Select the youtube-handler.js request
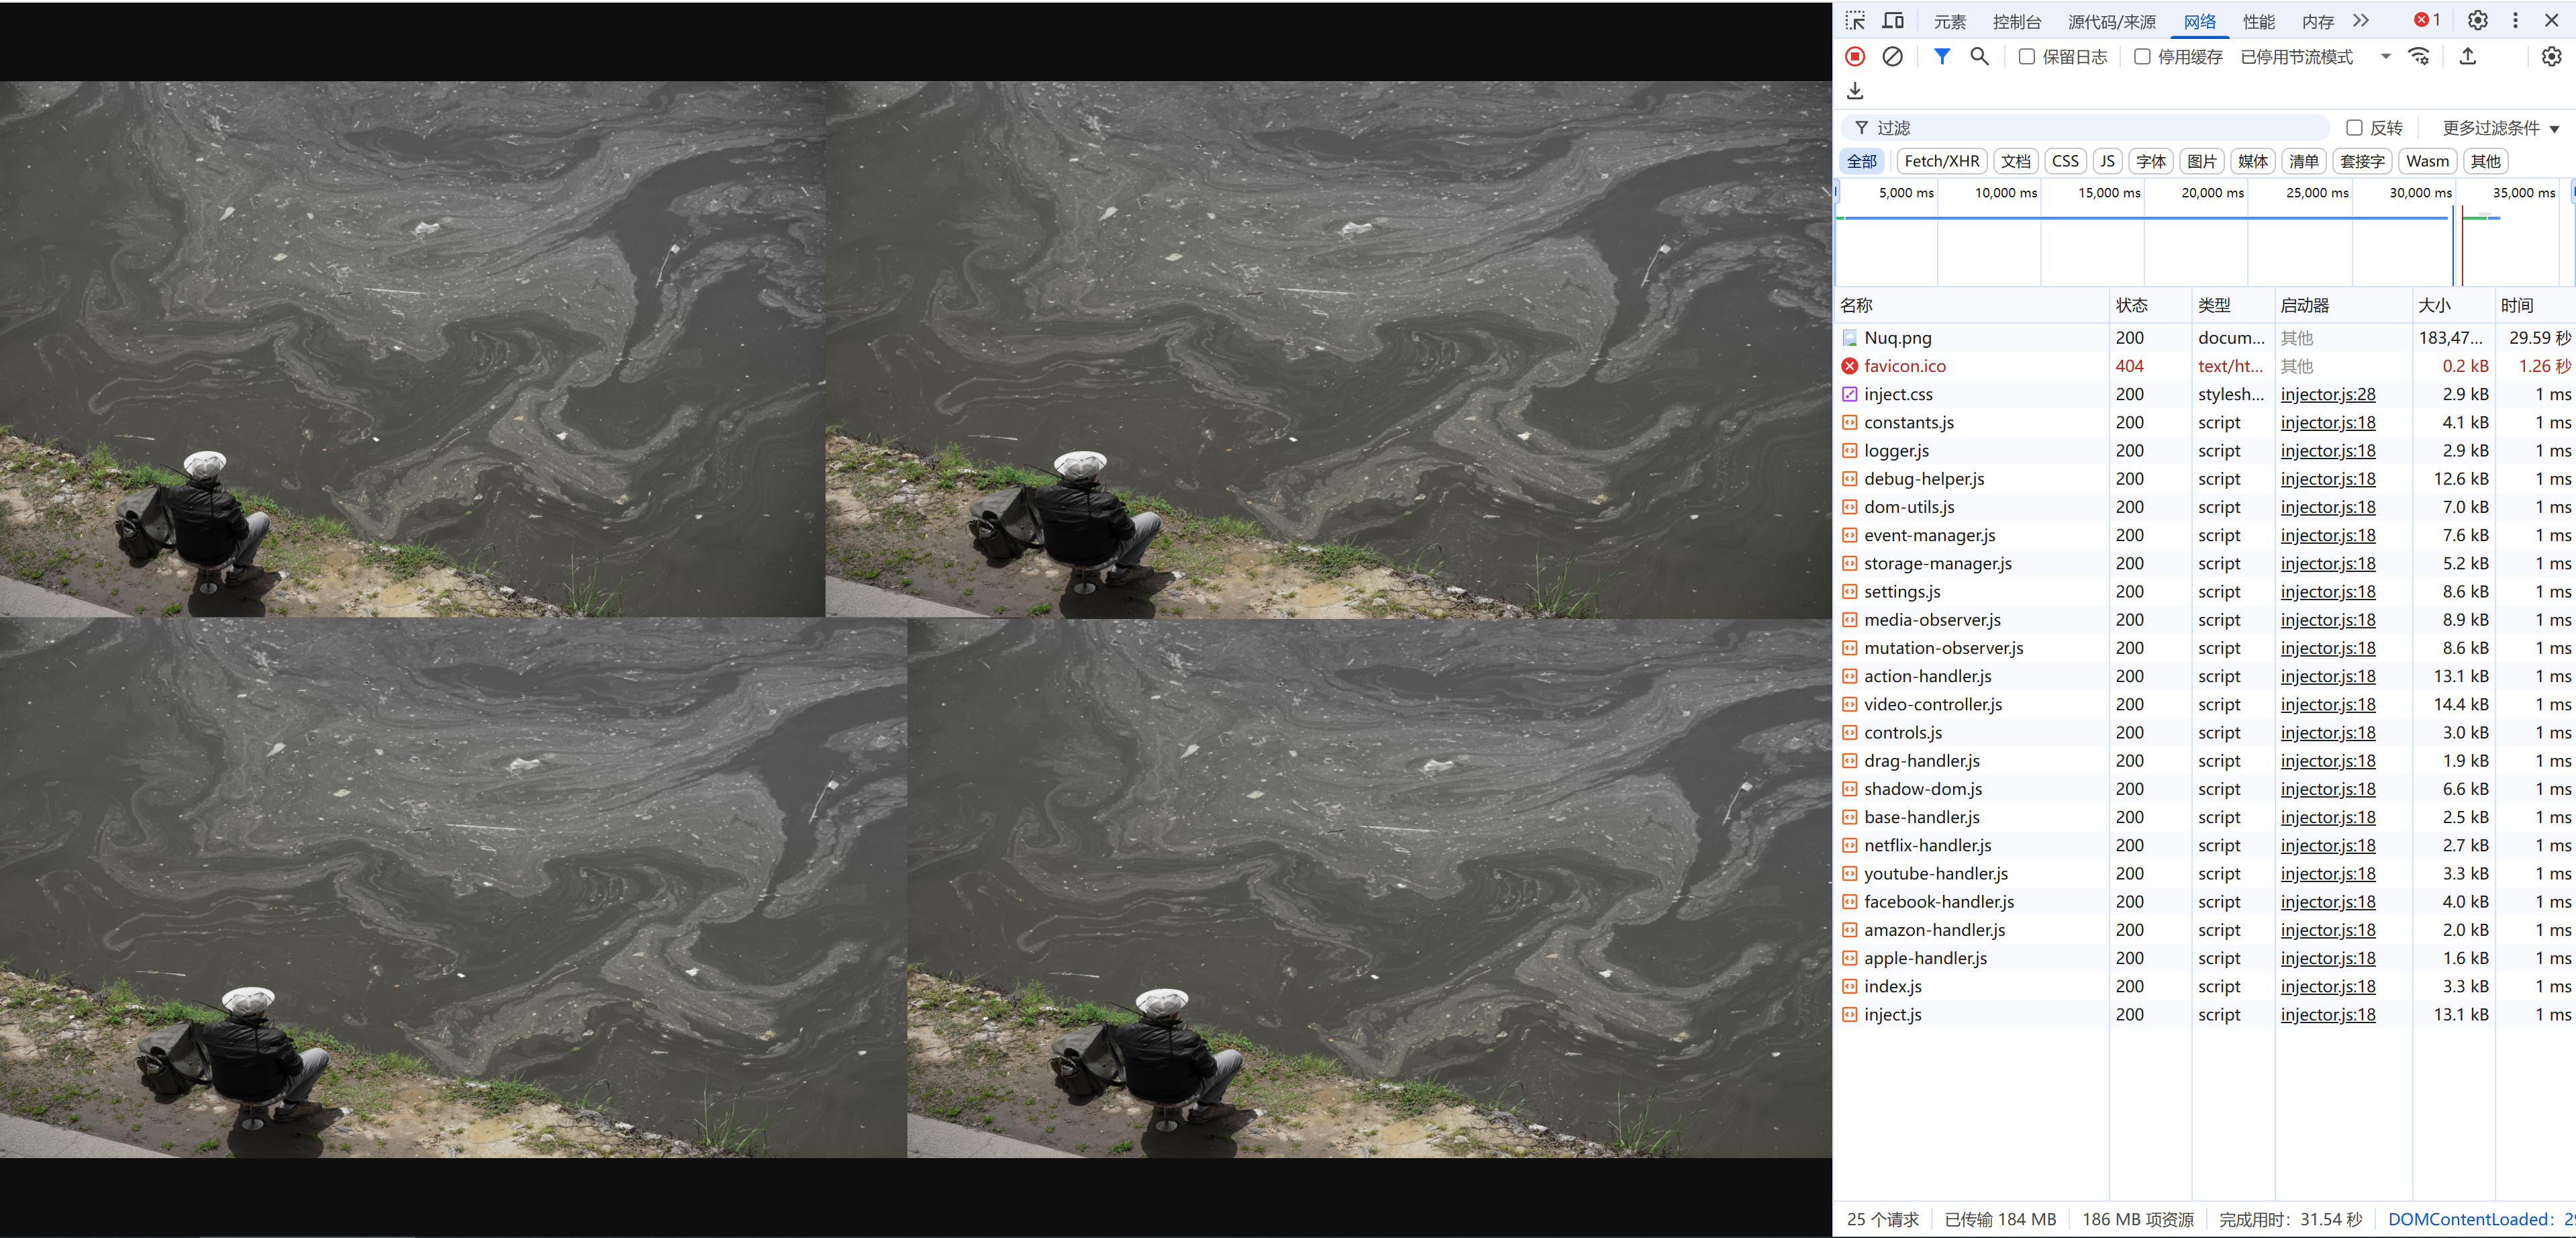Image resolution: width=2576 pixels, height=1238 pixels. point(2205,873)
